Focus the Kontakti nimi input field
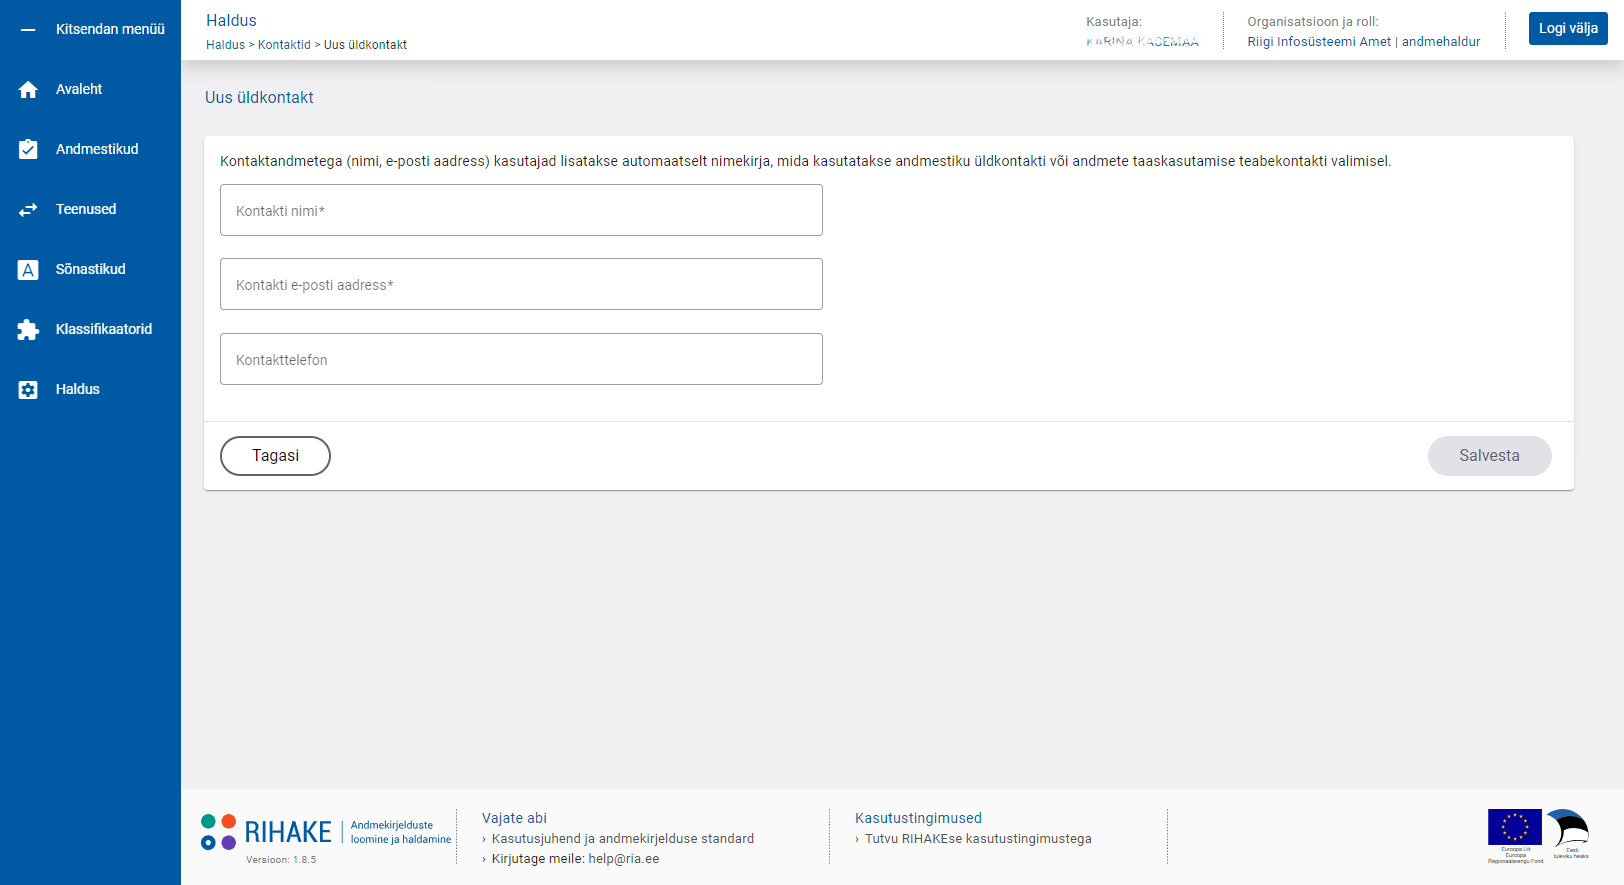1624x885 pixels. pos(521,210)
